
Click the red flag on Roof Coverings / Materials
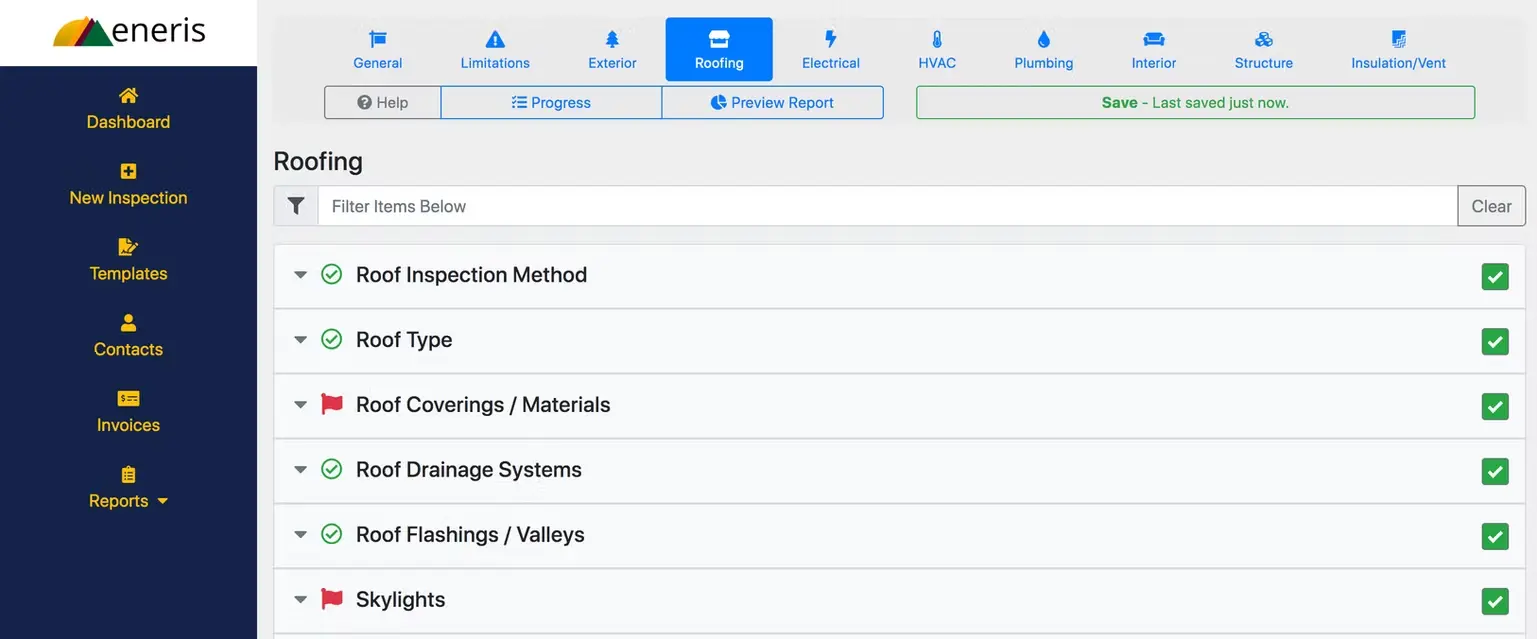point(331,404)
